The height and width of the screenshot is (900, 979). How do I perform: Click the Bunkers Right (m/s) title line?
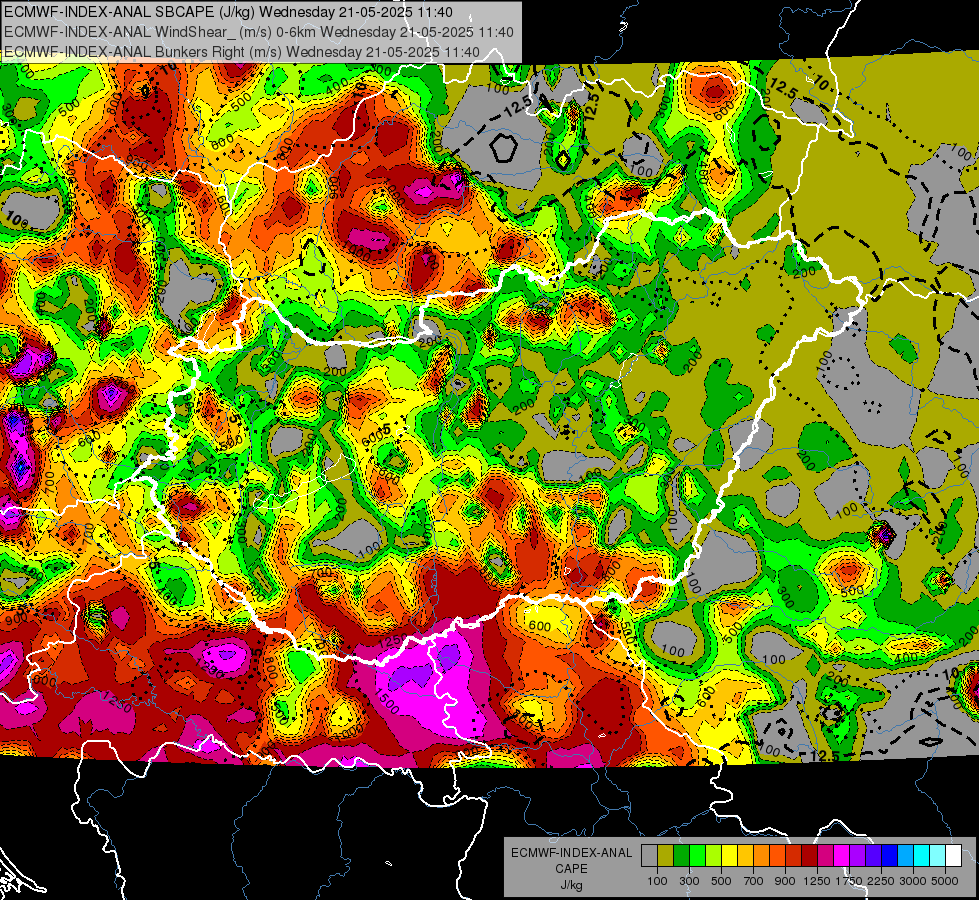point(242,52)
